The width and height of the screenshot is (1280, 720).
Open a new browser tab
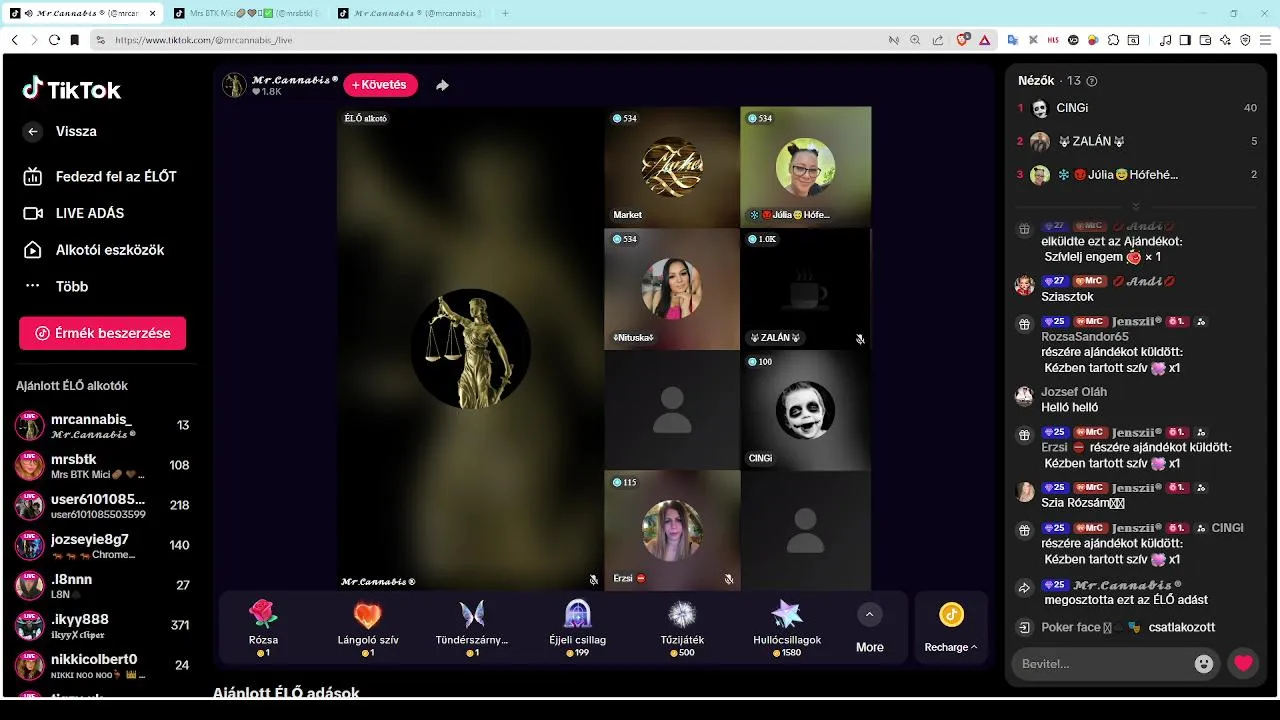(x=505, y=13)
